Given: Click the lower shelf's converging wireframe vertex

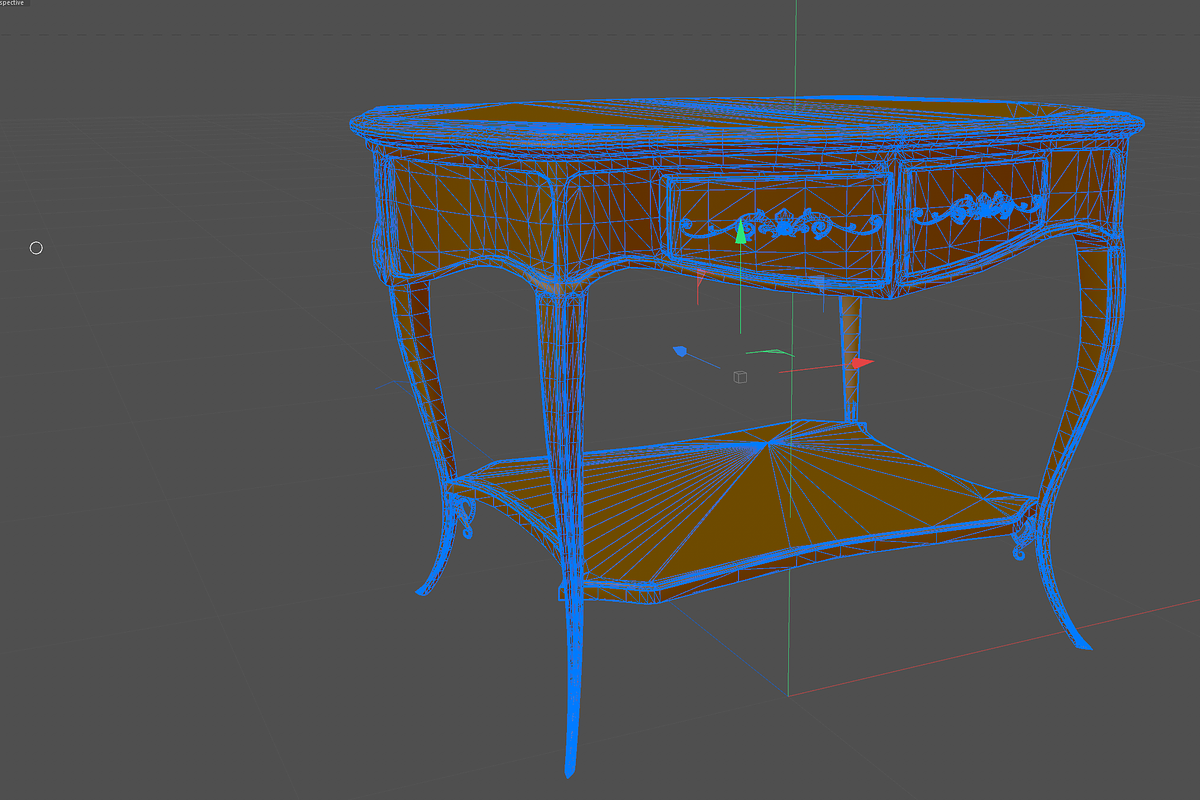Looking at the screenshot, I should 767,443.
